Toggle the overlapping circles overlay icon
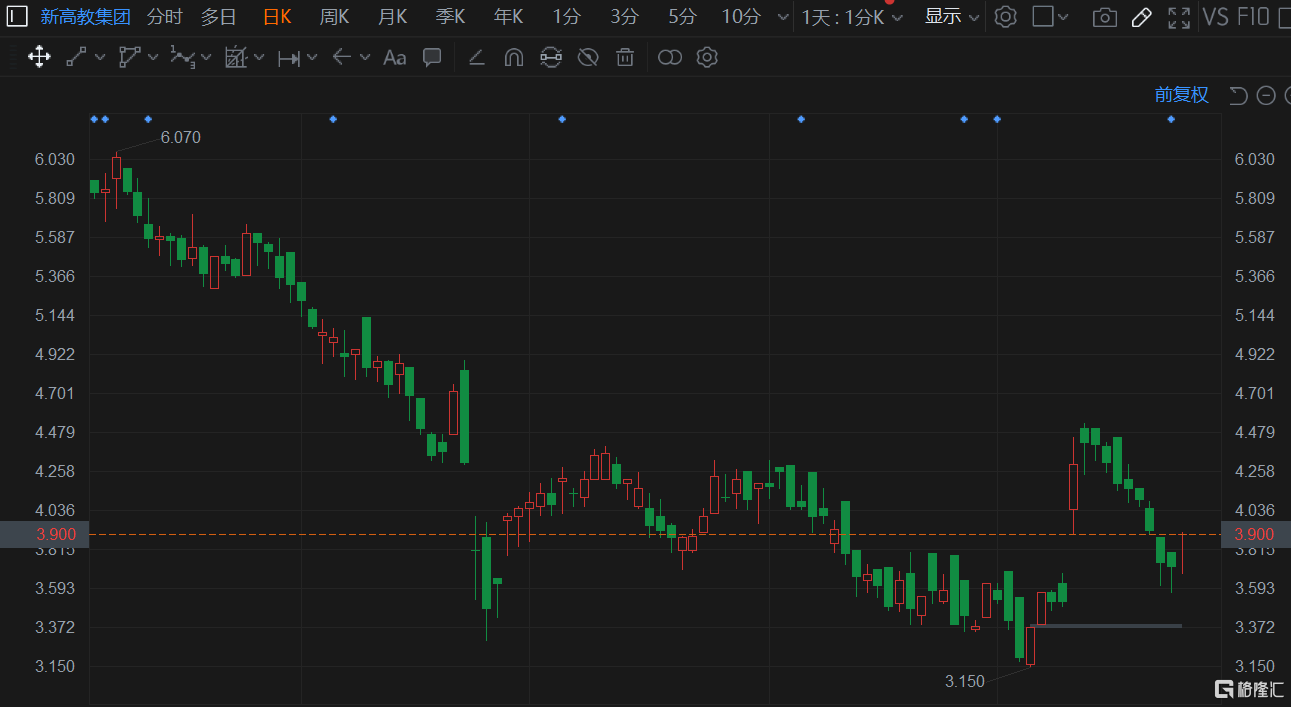Image resolution: width=1291 pixels, height=707 pixels. (670, 58)
